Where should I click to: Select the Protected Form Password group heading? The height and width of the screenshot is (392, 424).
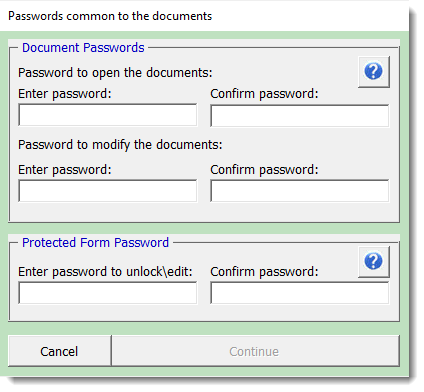coord(95,243)
